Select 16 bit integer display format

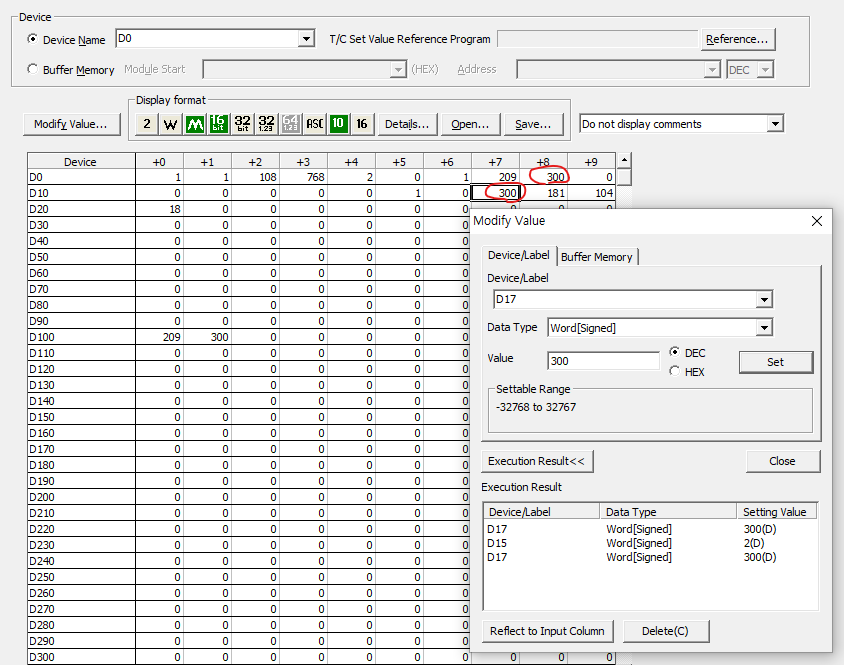coord(218,124)
